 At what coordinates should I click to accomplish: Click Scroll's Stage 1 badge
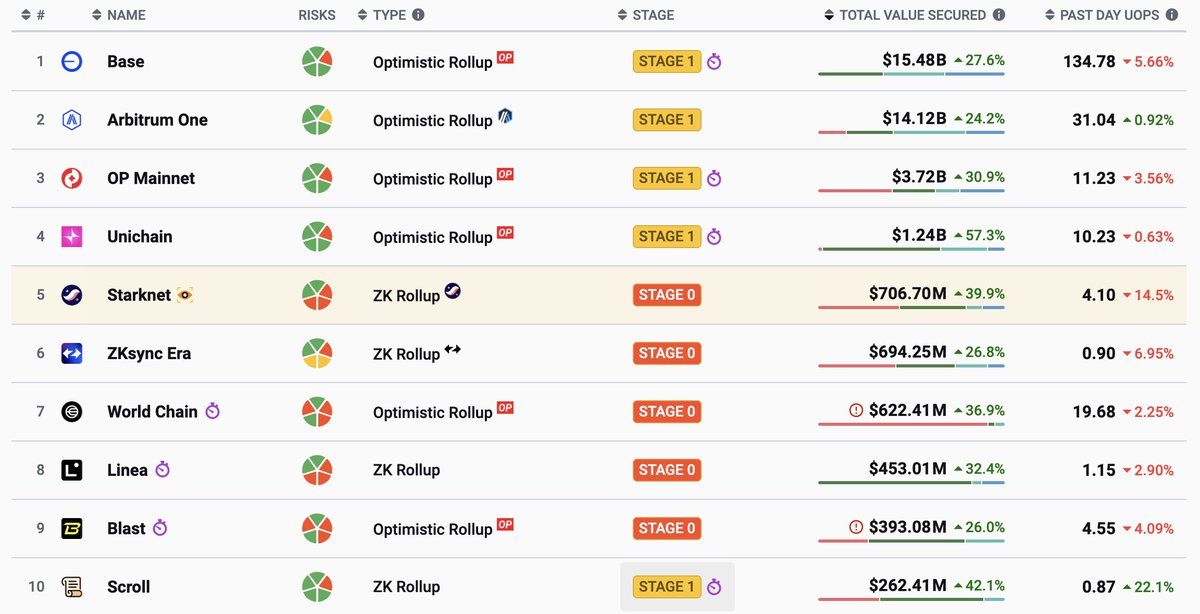pos(667,587)
